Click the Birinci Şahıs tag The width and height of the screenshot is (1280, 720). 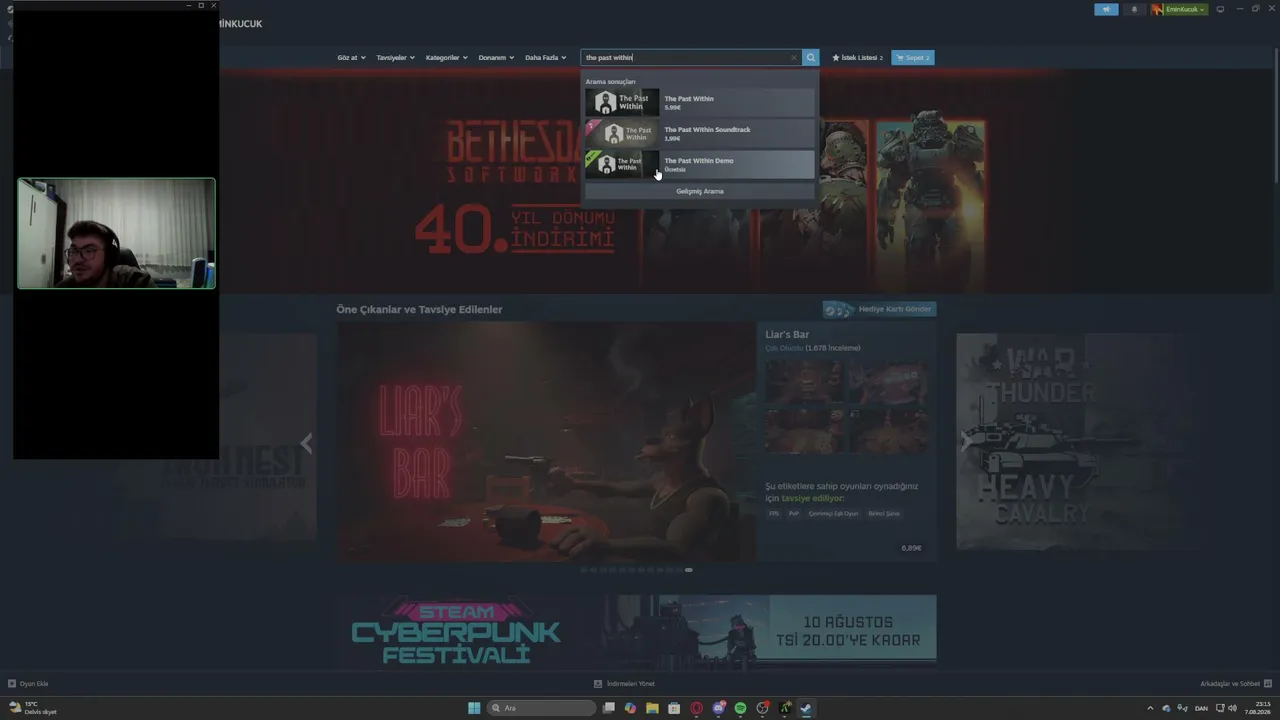point(884,514)
